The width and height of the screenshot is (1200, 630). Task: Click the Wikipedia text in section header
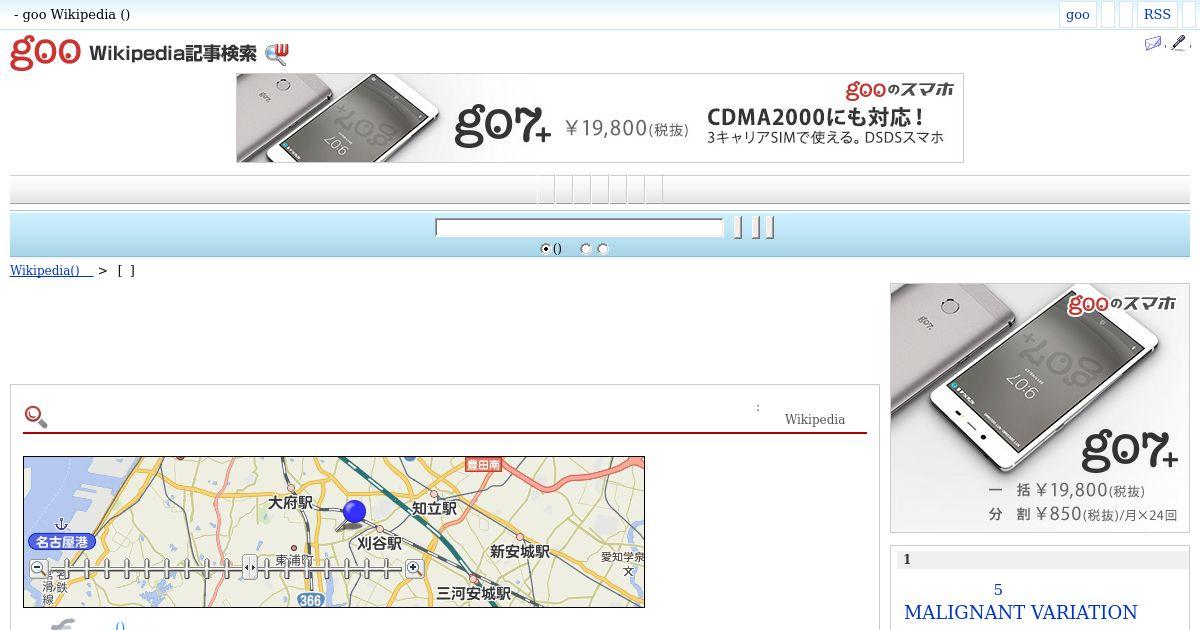pos(815,420)
